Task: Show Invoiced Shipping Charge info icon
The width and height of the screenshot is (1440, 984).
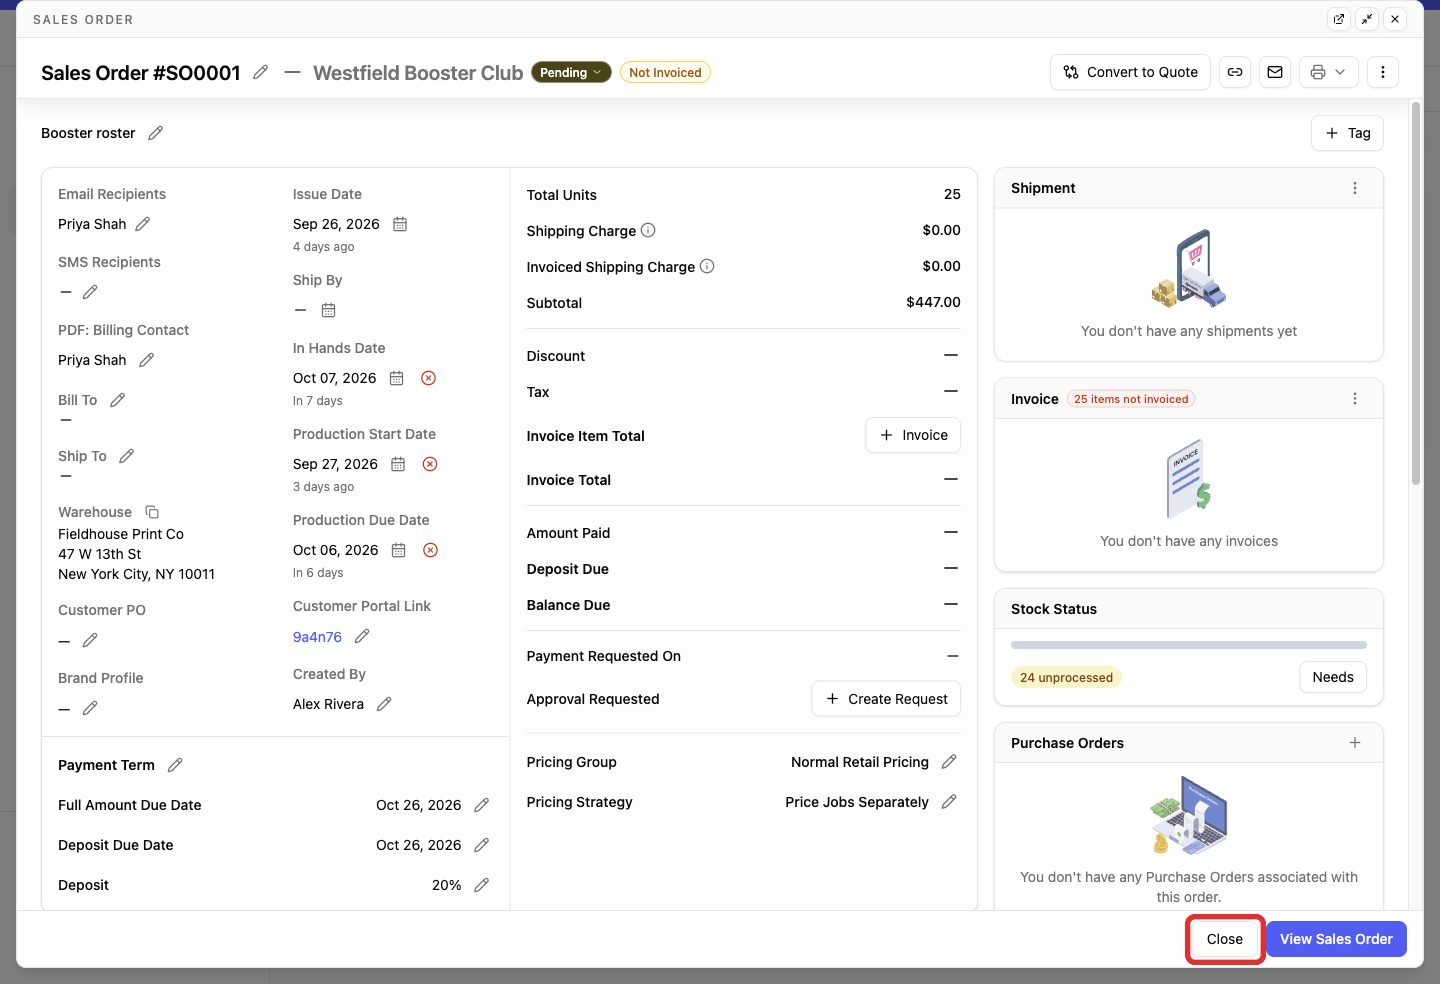Action: (707, 266)
